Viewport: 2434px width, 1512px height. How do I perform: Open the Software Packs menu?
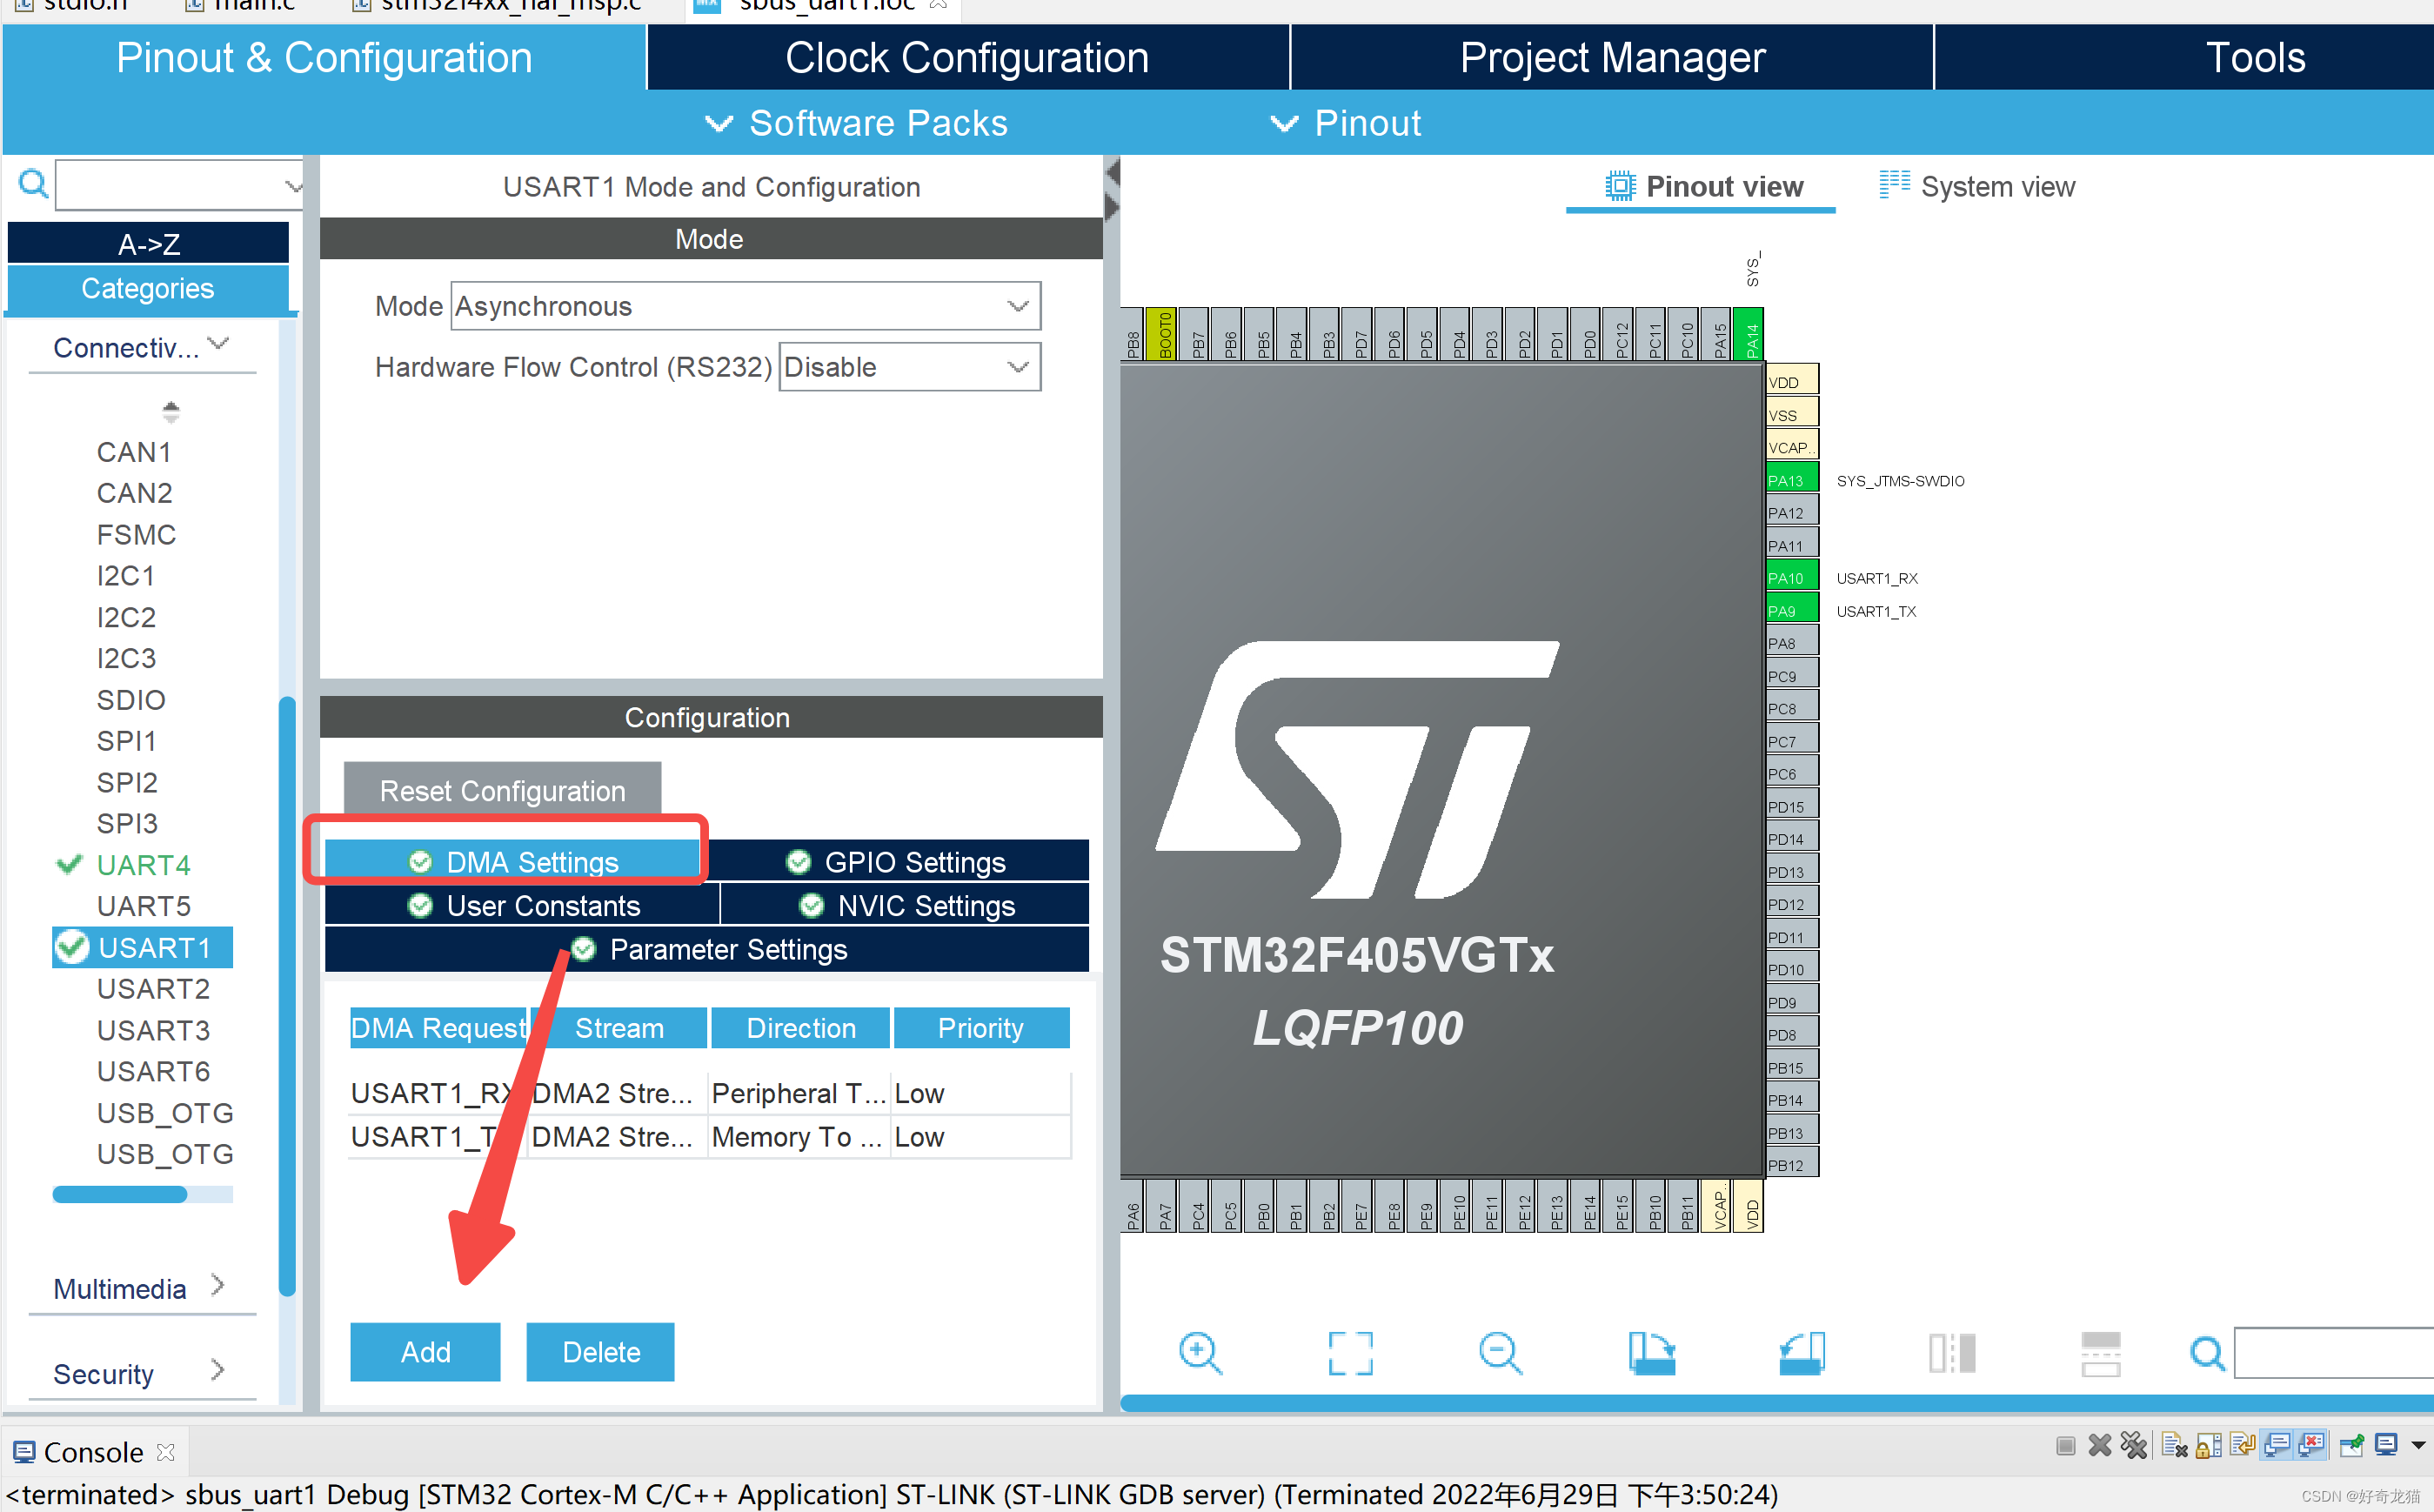[857, 123]
